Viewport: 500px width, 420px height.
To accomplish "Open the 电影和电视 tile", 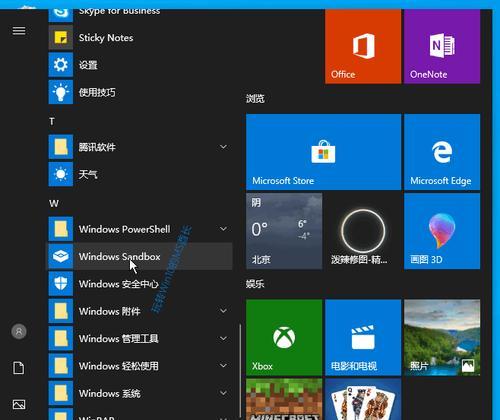I will [x=363, y=337].
